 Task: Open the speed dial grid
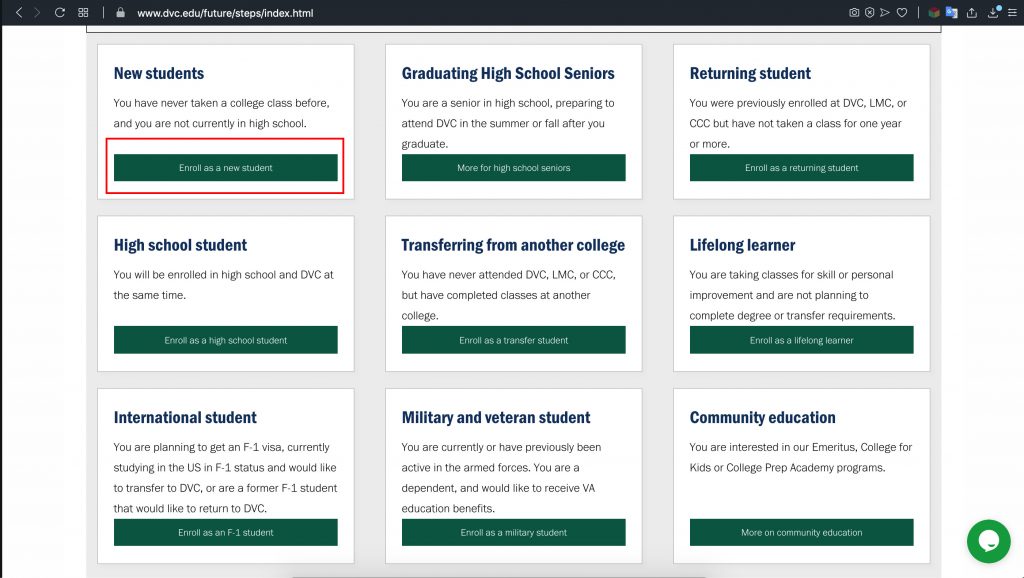pyautogui.click(x=83, y=12)
